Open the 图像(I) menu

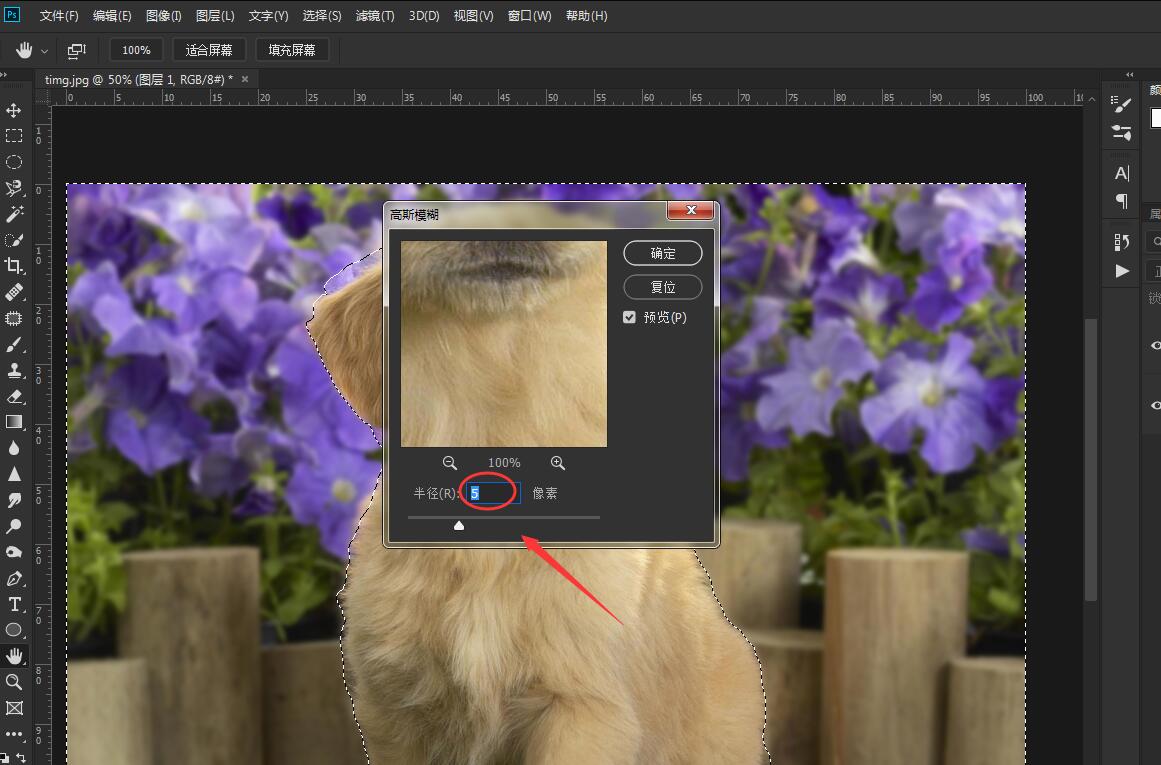pyautogui.click(x=164, y=16)
